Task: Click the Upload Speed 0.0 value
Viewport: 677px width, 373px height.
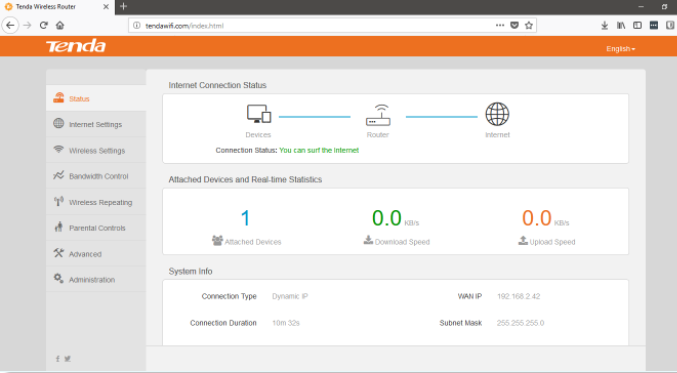Action: tap(537, 218)
